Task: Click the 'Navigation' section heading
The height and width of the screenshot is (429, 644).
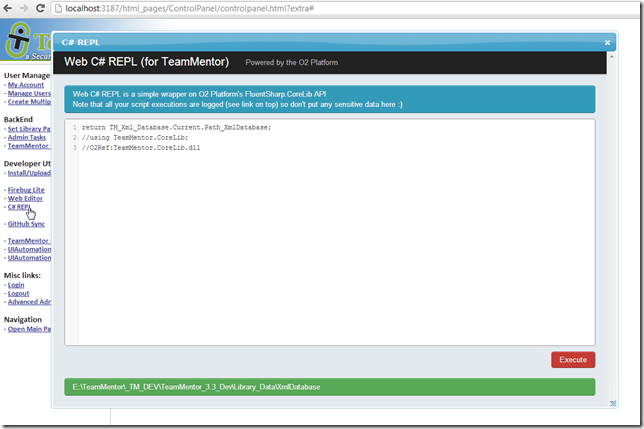Action: 23,319
